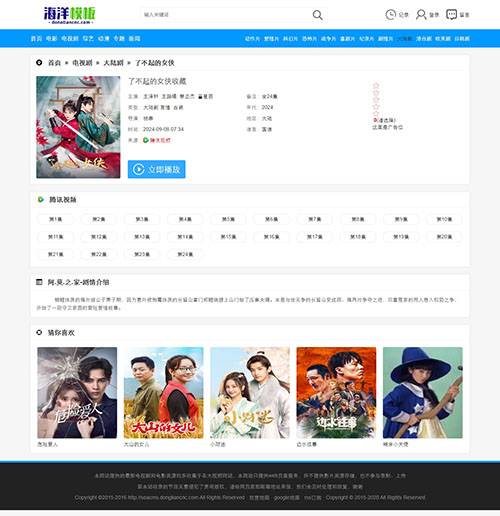Viewport: 500px width, 516px height.
Task: Play the show with 立即播放 button
Action: tap(157, 169)
